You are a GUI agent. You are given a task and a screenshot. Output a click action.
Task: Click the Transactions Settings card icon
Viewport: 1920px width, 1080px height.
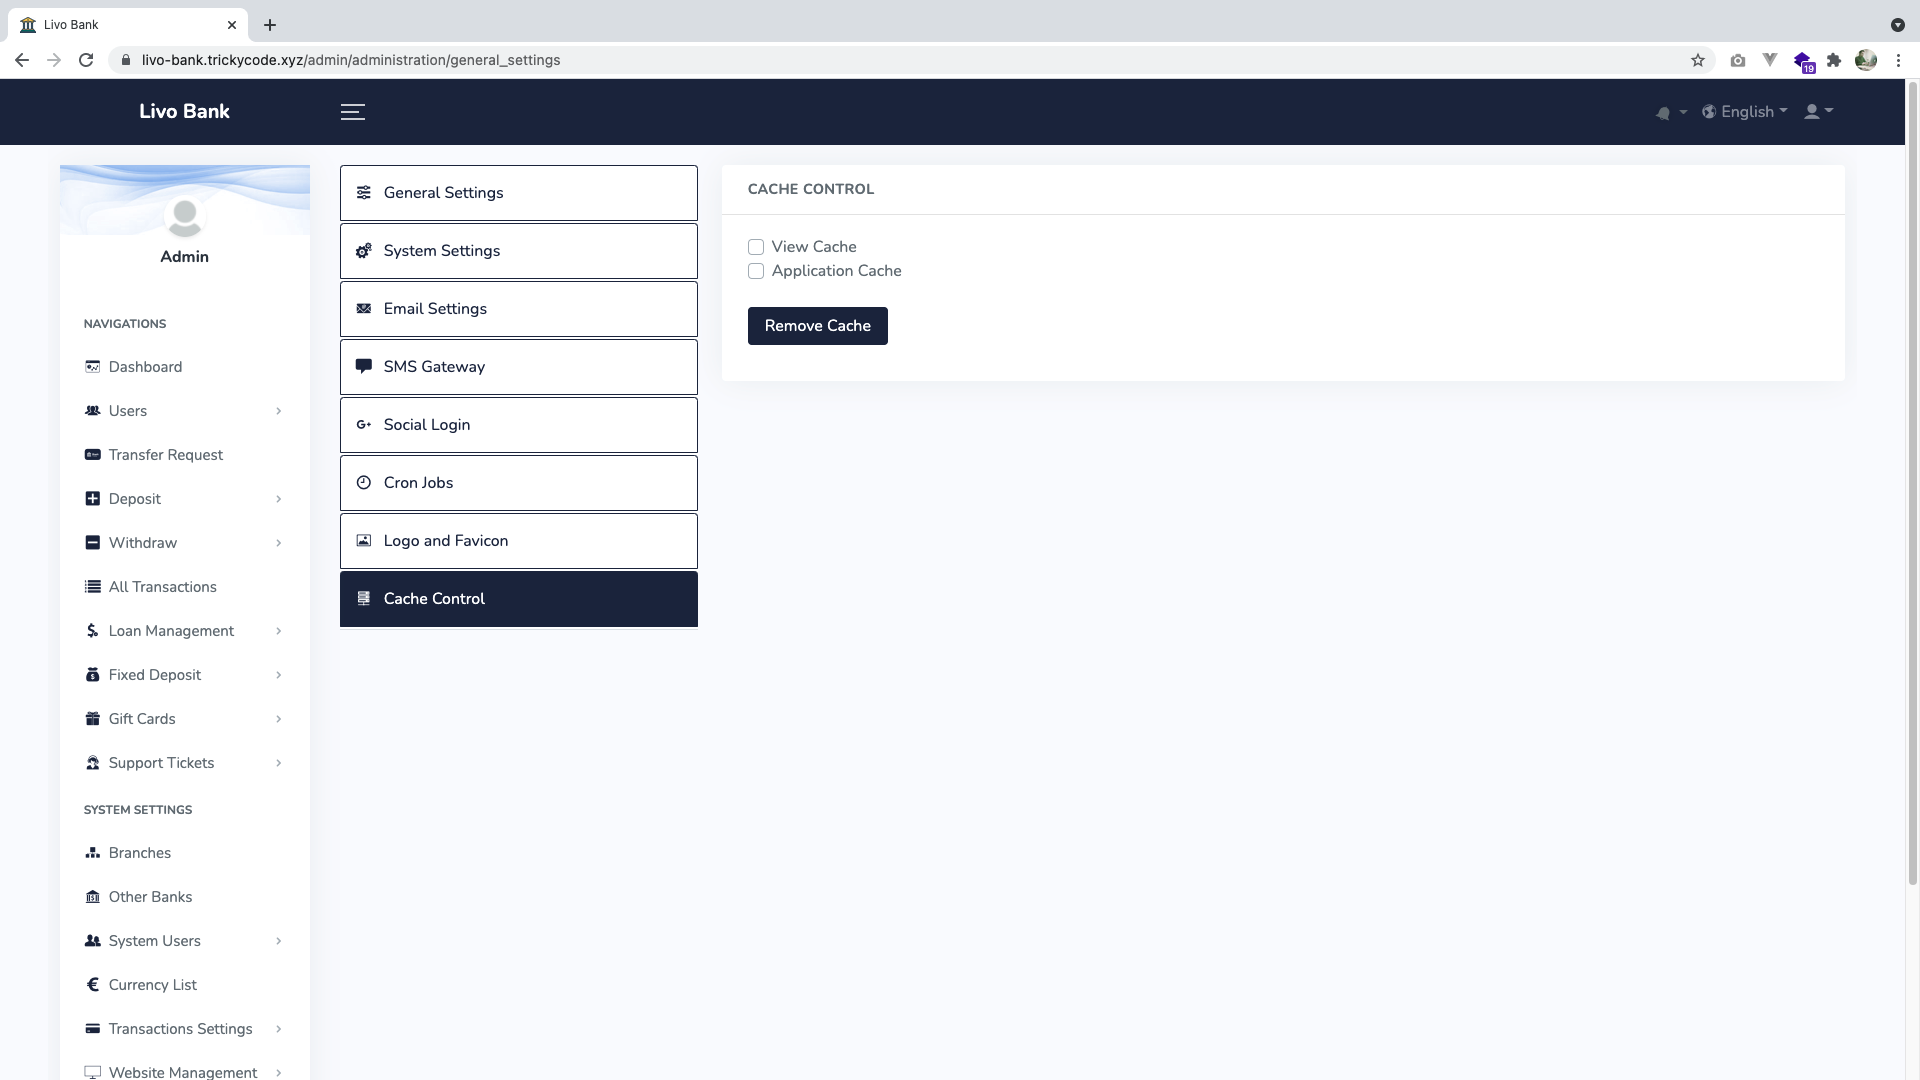93,1029
